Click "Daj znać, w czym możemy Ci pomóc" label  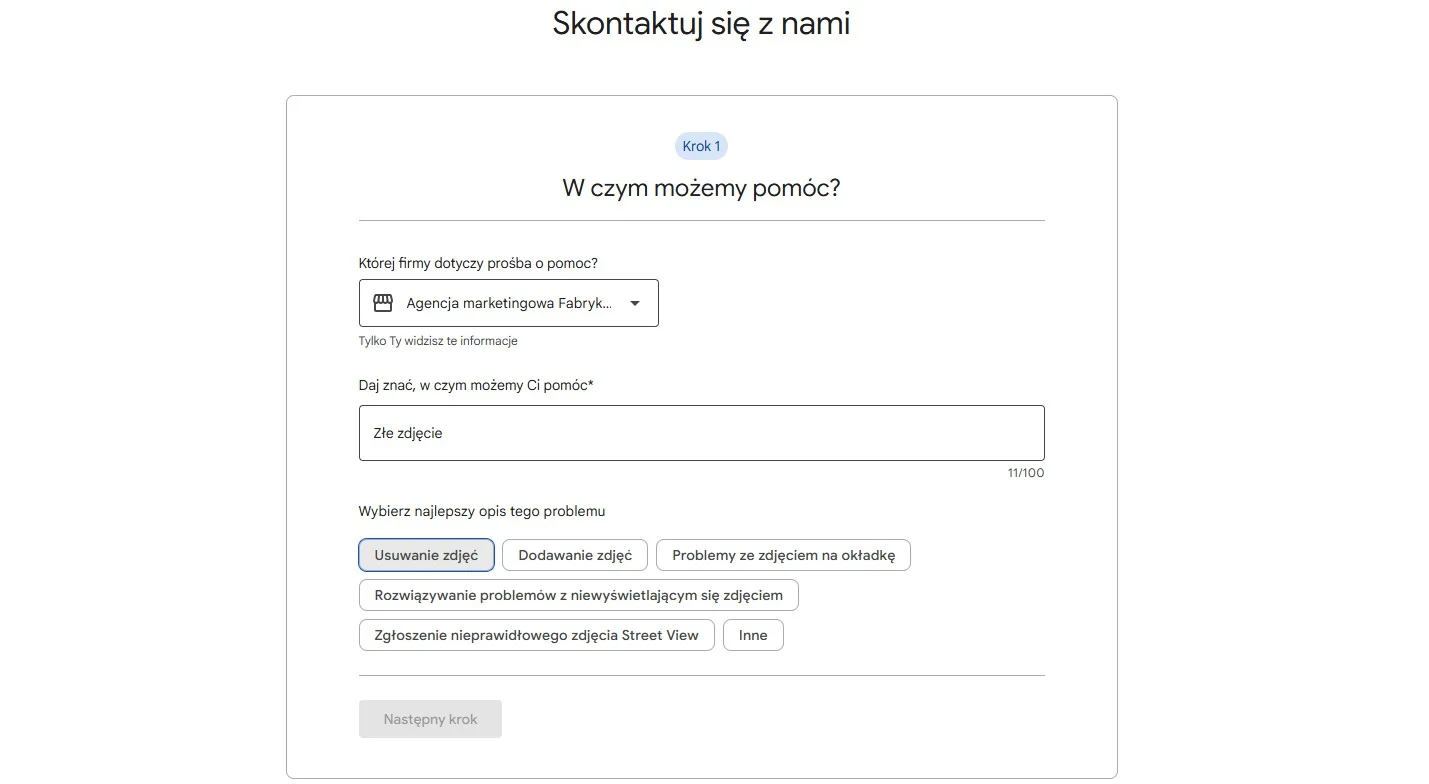click(x=475, y=385)
